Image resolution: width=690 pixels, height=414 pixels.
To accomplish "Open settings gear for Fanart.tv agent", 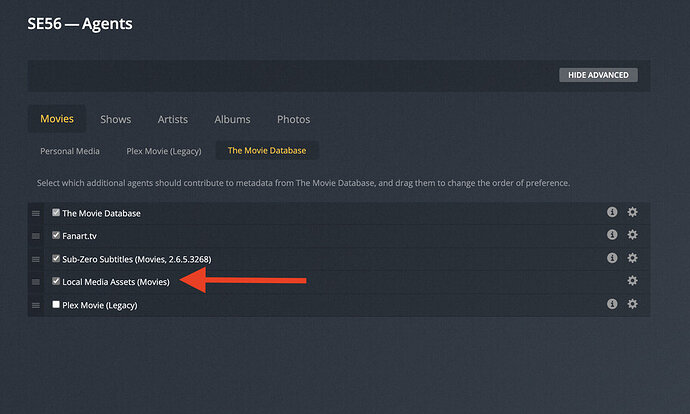I will [632, 234].
